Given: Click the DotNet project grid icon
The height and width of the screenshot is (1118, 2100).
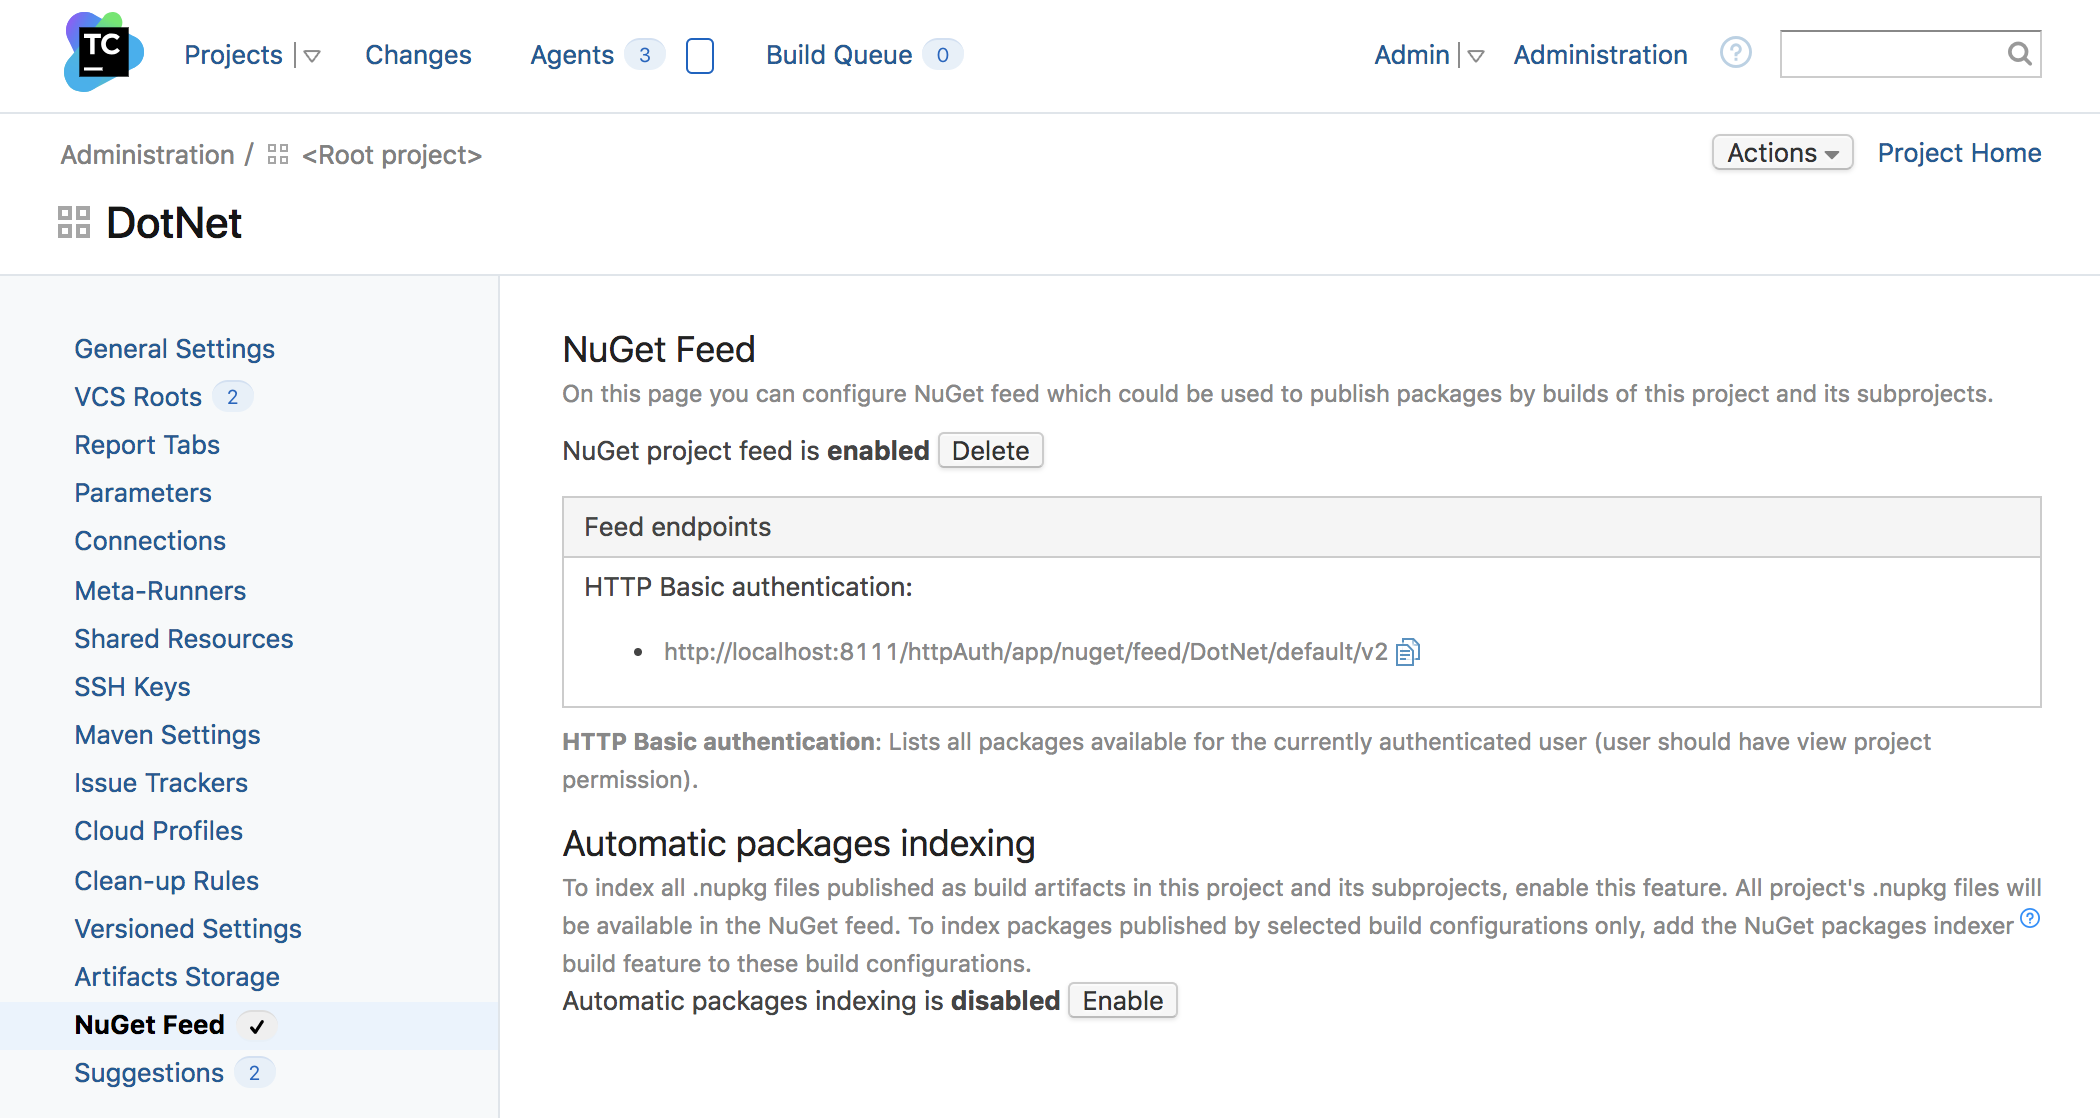Looking at the screenshot, I should point(74,222).
